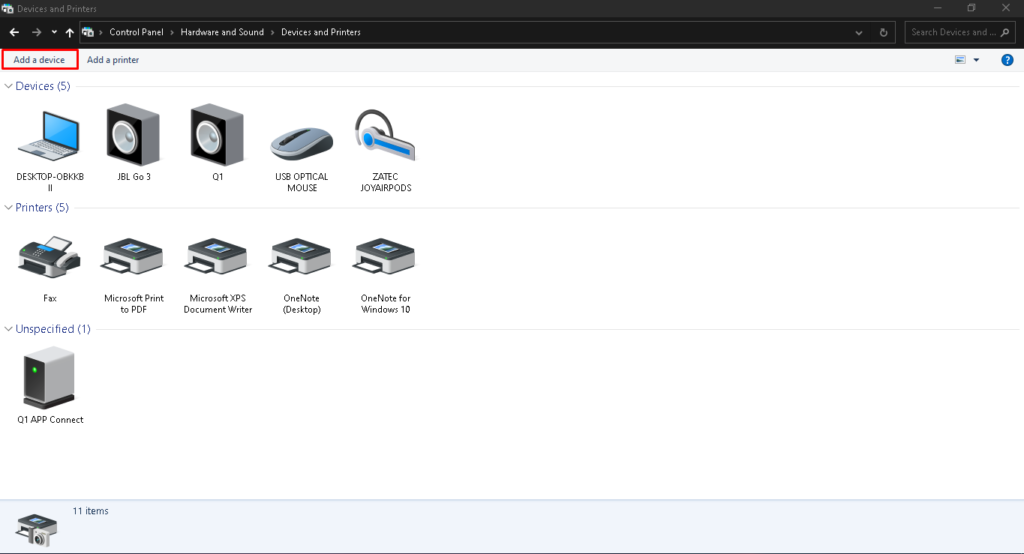Select the Q1 speaker device icon
The image size is (1024, 554).
coord(217,135)
